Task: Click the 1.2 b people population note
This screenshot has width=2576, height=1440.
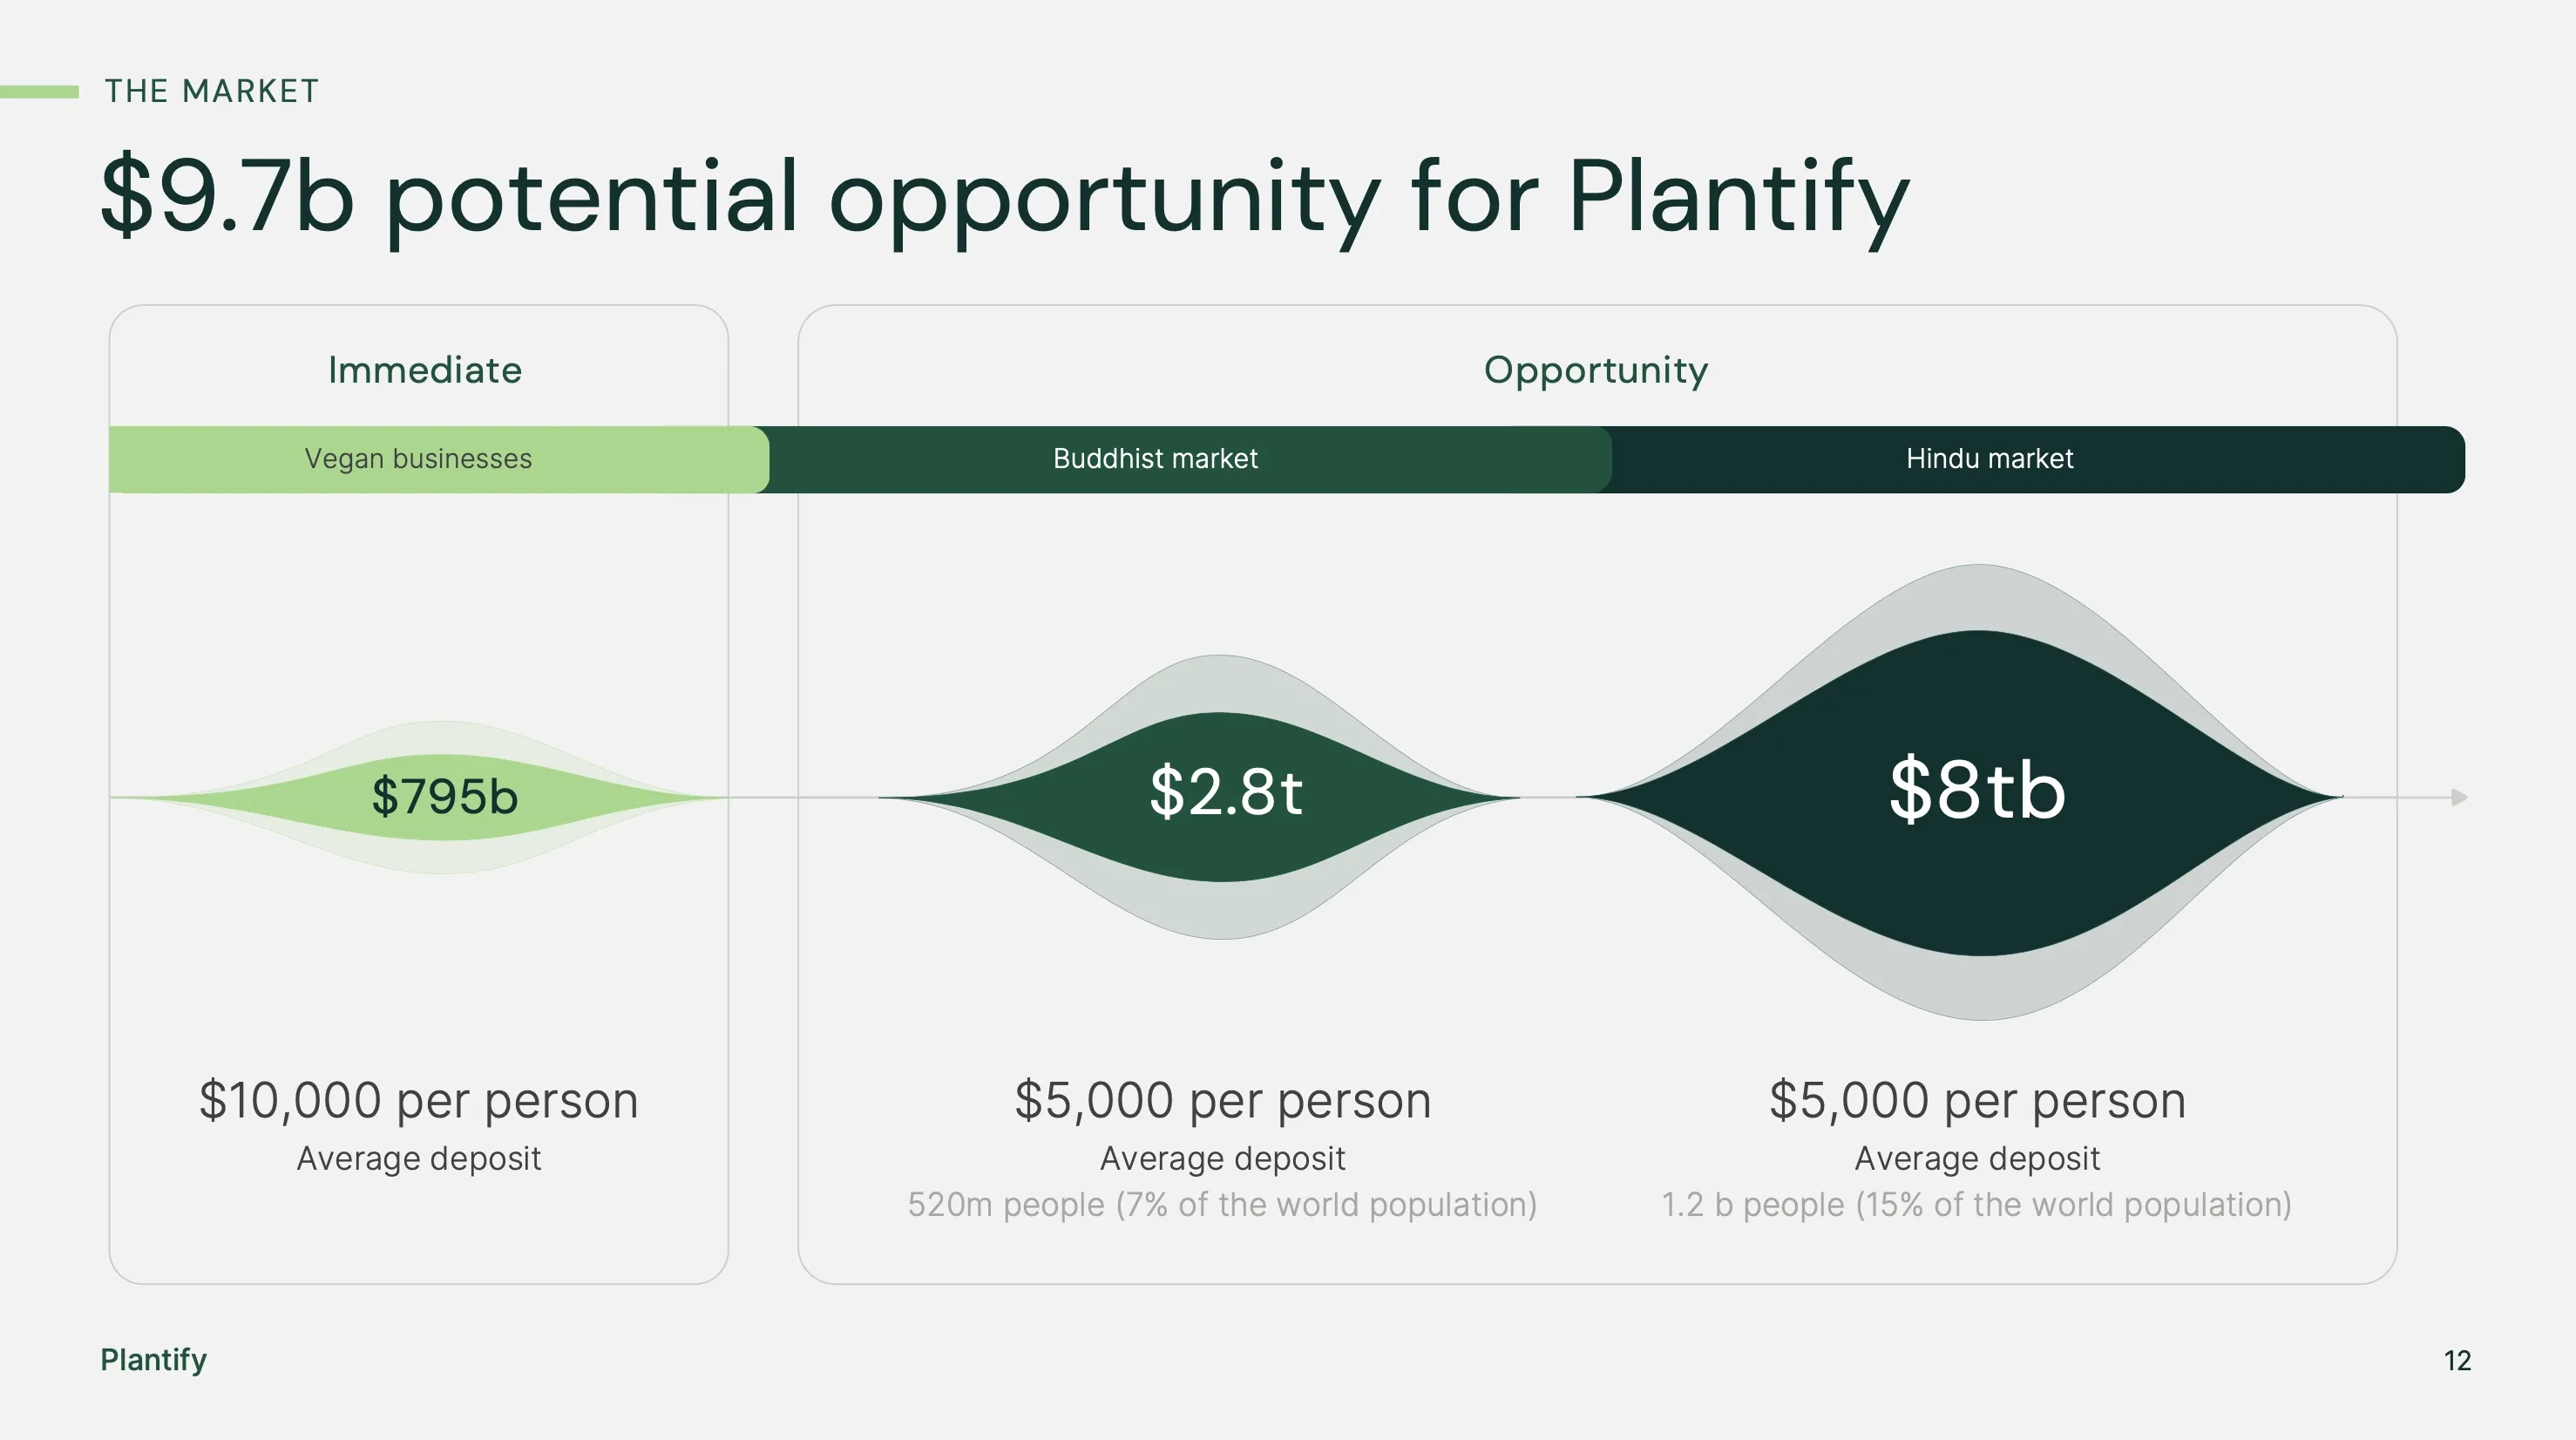Action: pos(1976,1205)
